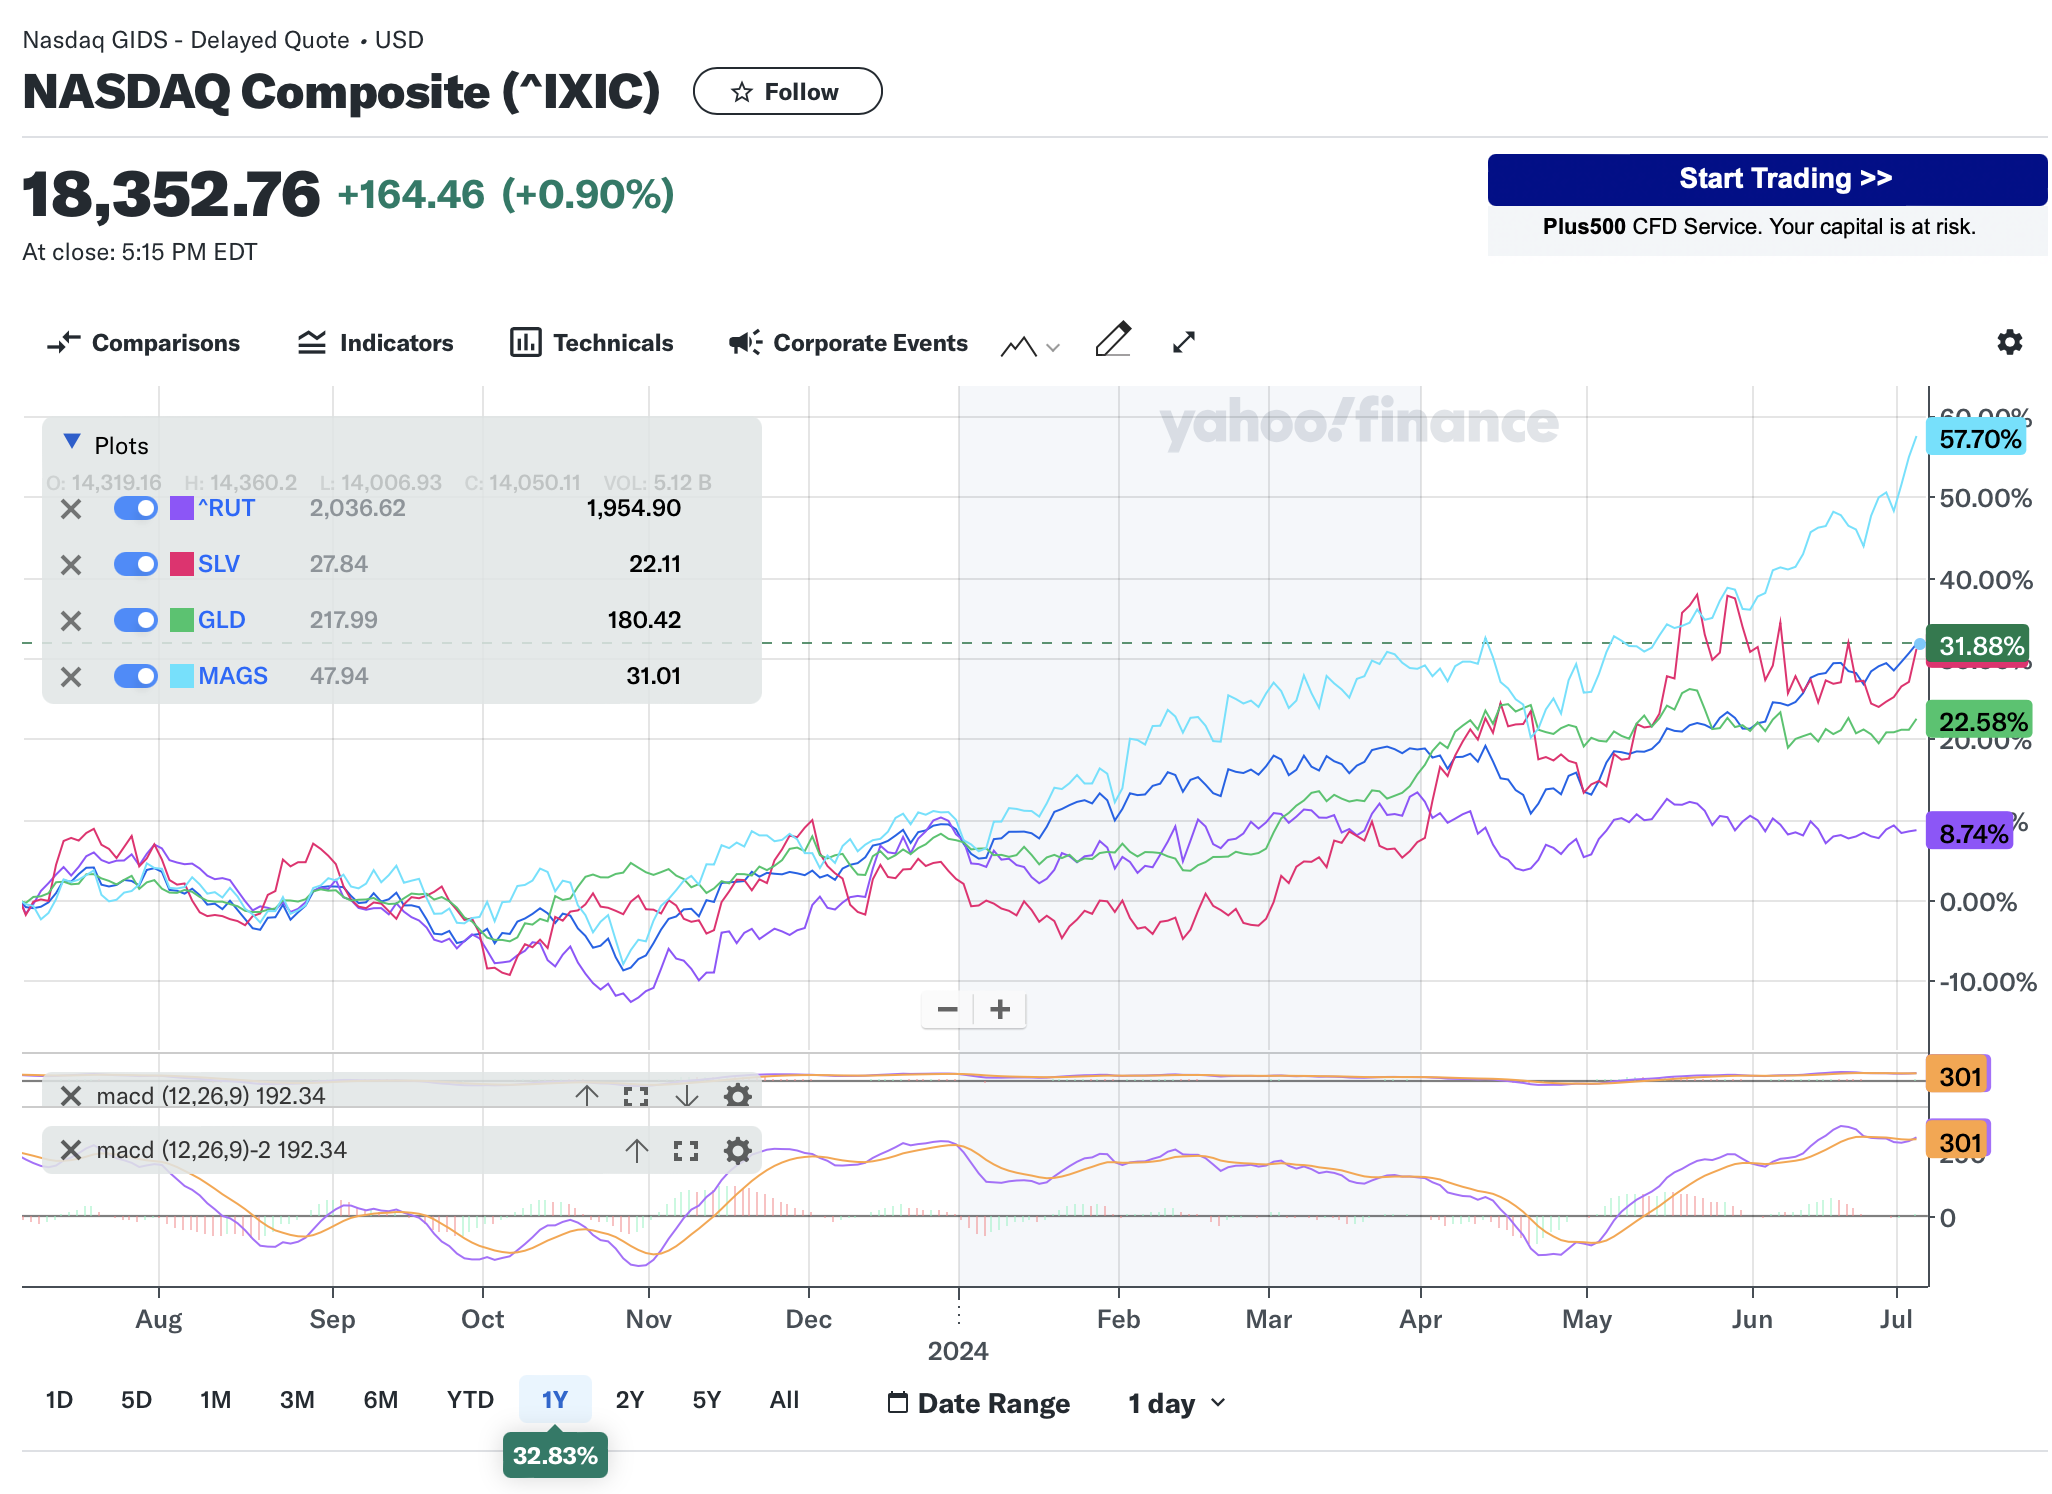Collapse the Plots legend panel
2052x1494 pixels.
72,442
